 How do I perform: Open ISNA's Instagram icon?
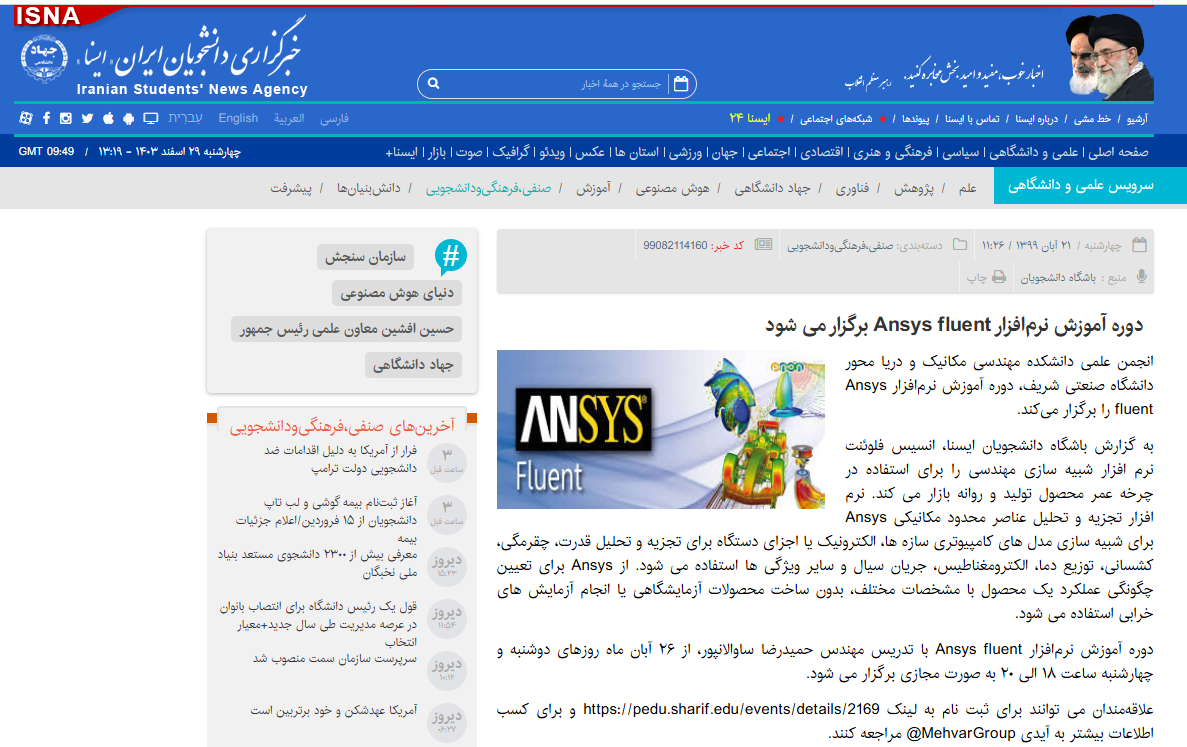point(66,118)
